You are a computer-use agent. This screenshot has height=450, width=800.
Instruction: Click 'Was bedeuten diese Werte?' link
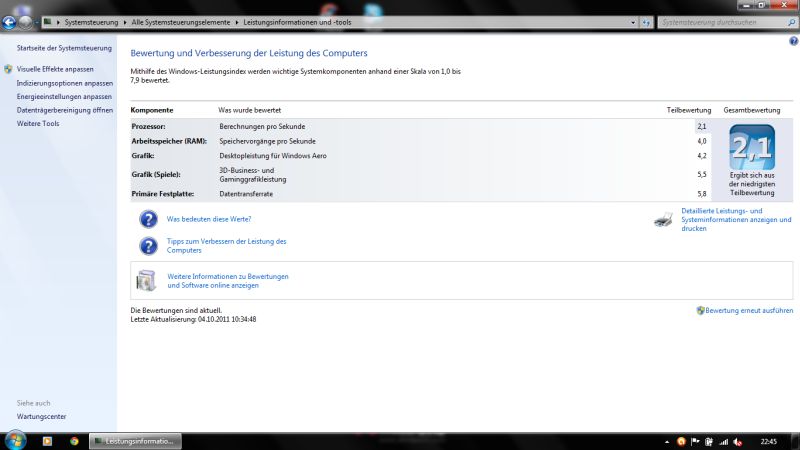[x=209, y=219]
